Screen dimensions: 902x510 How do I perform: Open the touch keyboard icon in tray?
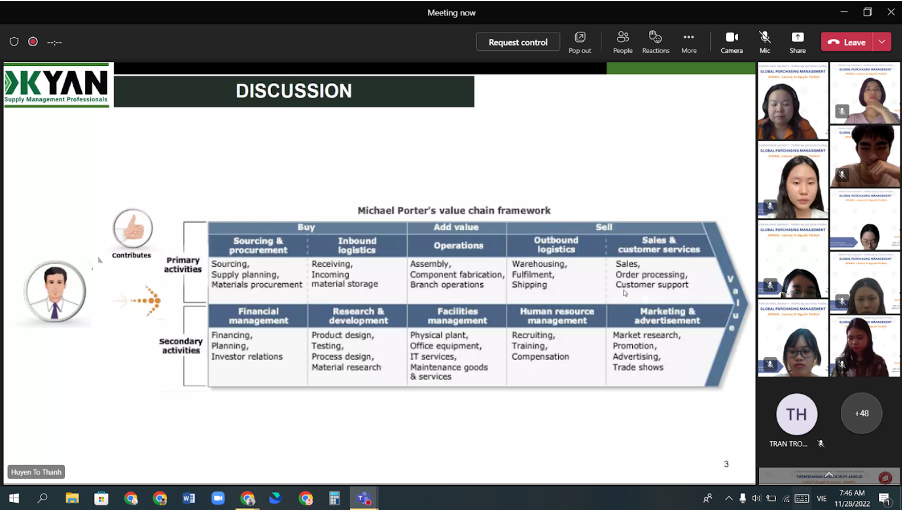pyautogui.click(x=801, y=498)
